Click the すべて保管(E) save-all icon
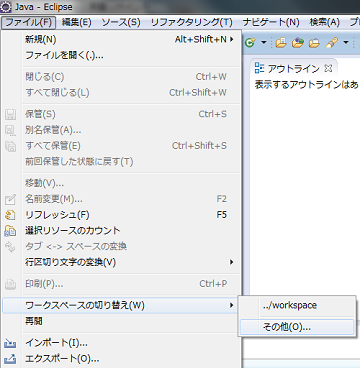 10,146
